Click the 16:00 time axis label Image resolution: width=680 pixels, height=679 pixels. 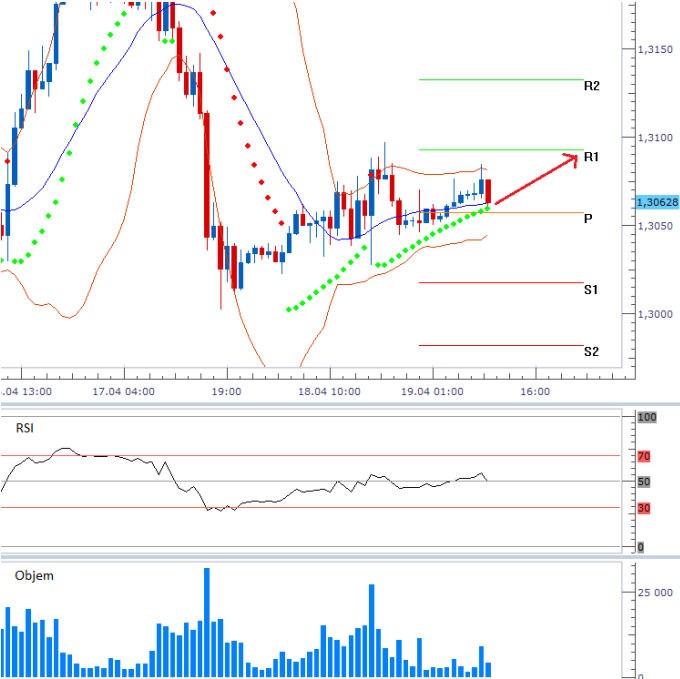(x=535, y=392)
